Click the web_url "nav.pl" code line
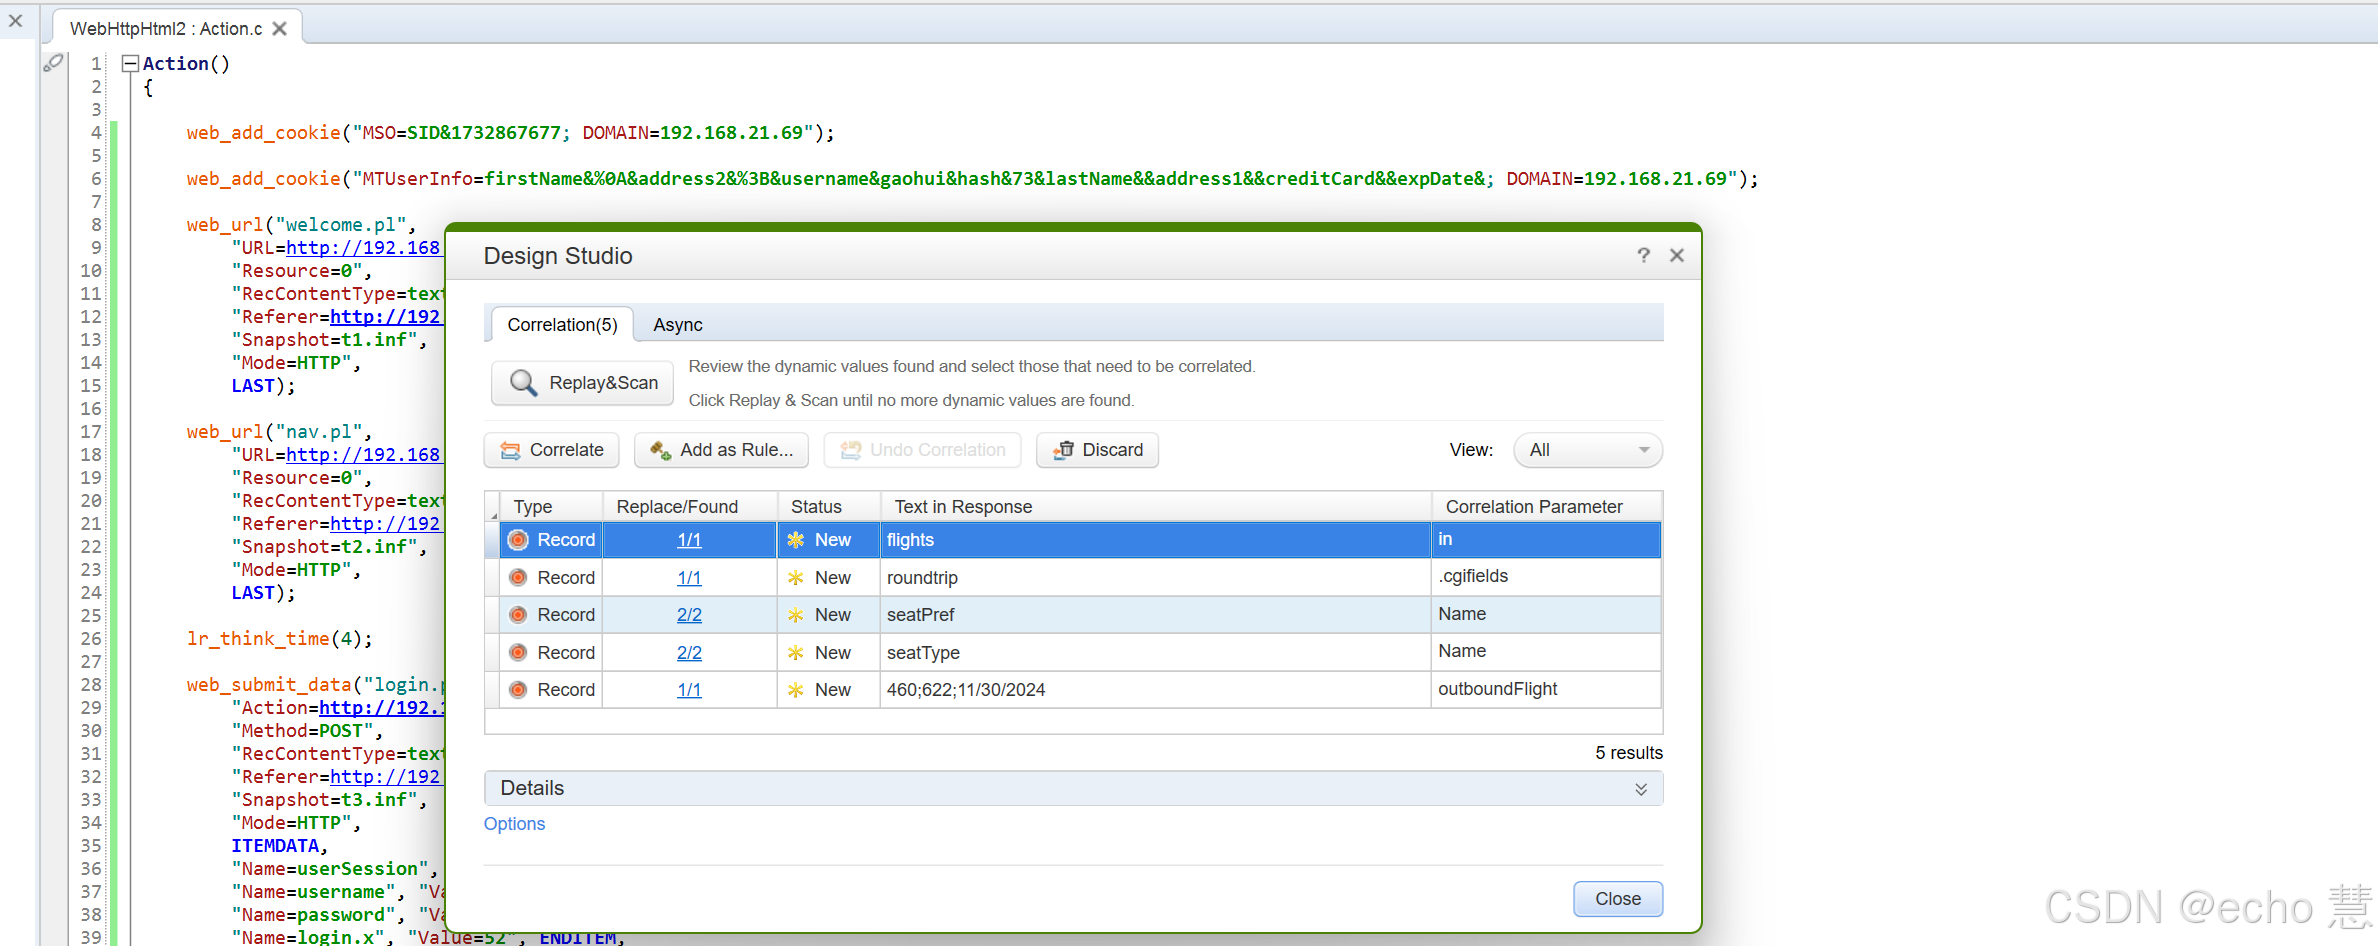 coord(279,432)
